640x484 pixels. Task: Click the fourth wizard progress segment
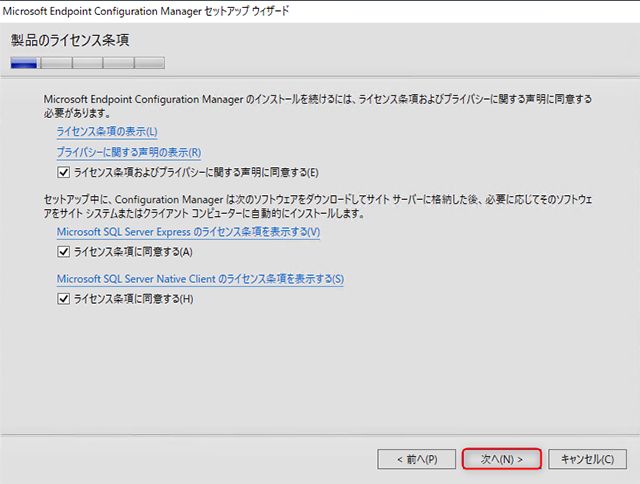click(x=118, y=63)
